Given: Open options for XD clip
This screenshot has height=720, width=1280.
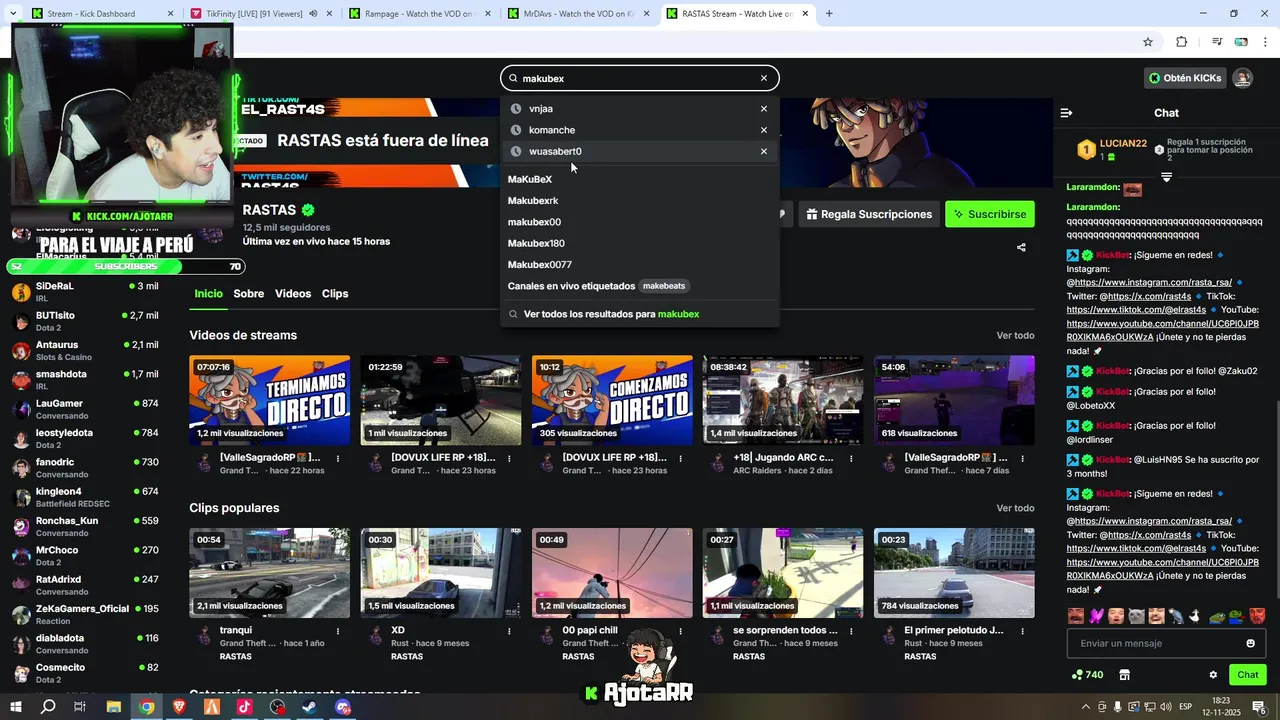Looking at the screenshot, I should coord(509,631).
